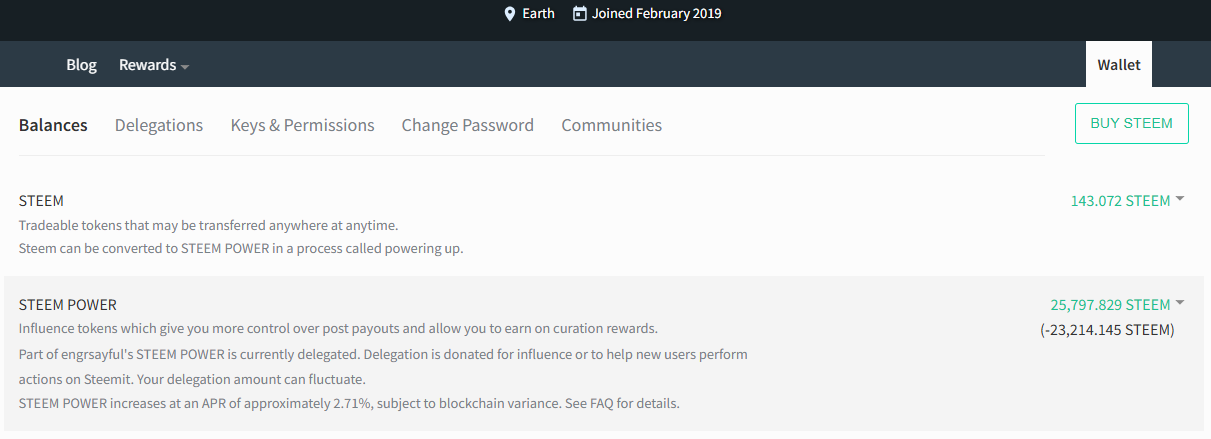Click the STEEM section heading

coord(41,201)
